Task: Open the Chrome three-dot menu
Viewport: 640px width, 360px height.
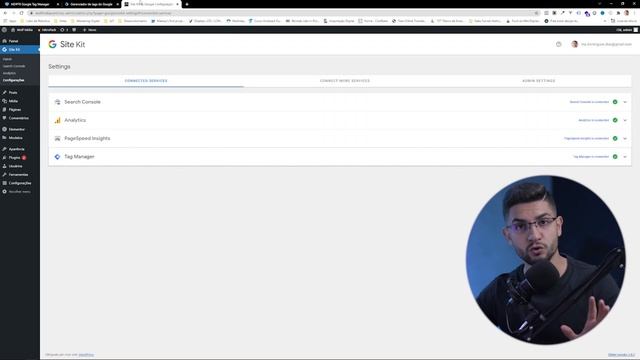Action: tap(635, 13)
